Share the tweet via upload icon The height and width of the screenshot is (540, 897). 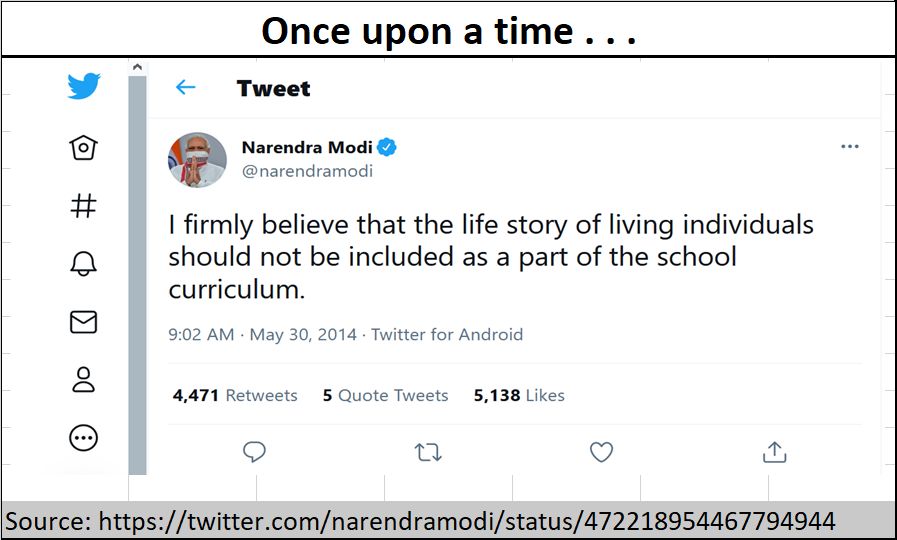[775, 452]
